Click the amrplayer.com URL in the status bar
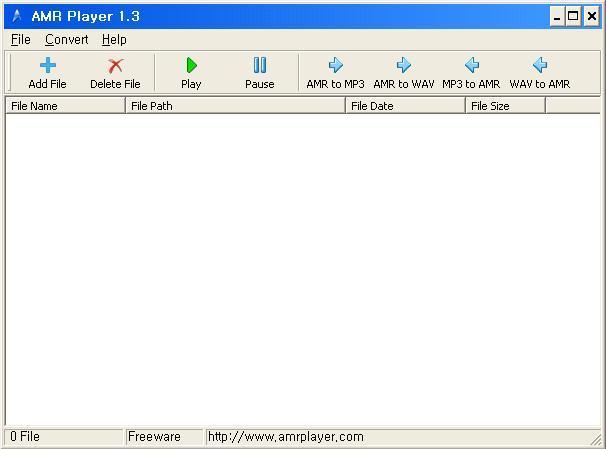This screenshot has height=449, width=606. pos(286,437)
